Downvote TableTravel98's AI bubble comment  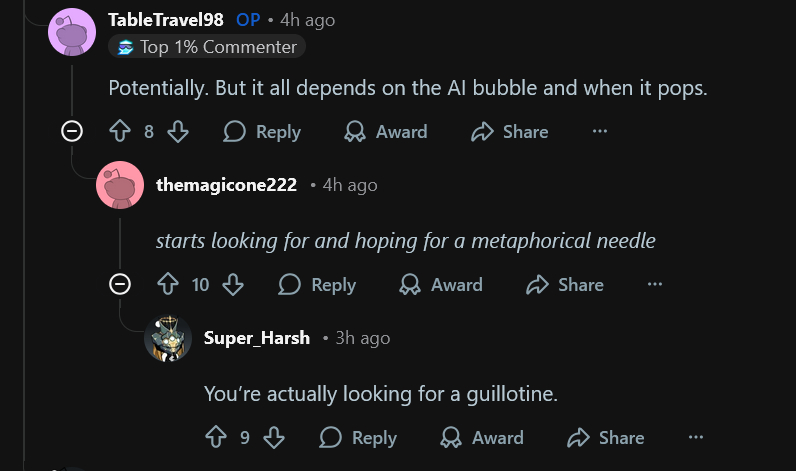178,132
